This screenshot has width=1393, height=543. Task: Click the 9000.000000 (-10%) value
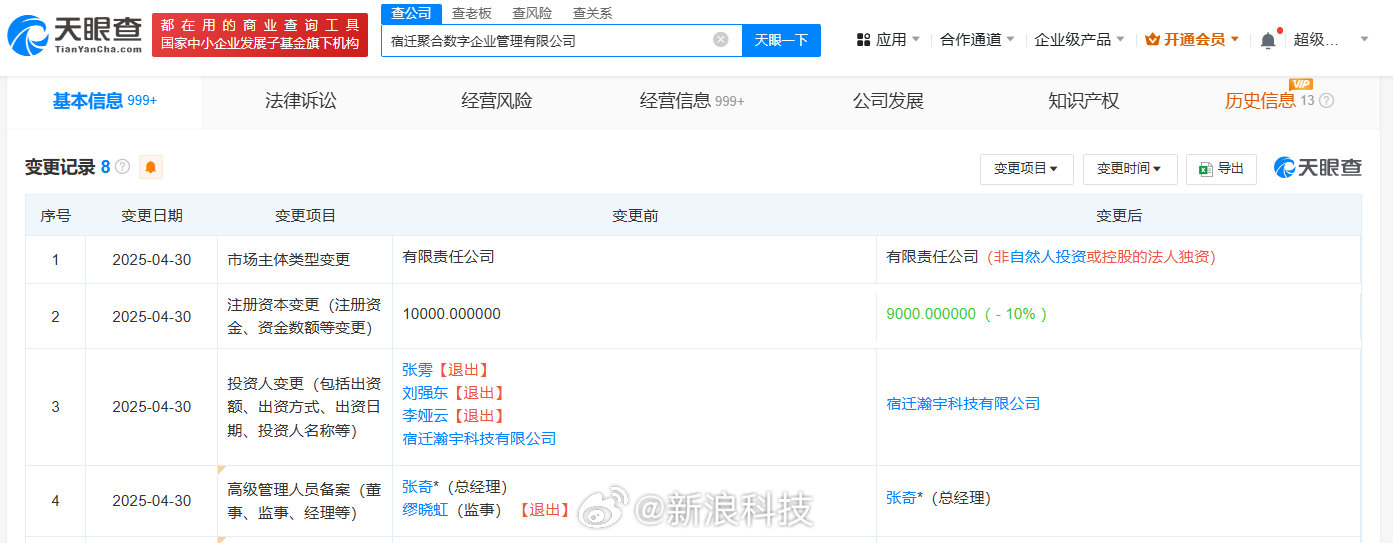point(967,314)
